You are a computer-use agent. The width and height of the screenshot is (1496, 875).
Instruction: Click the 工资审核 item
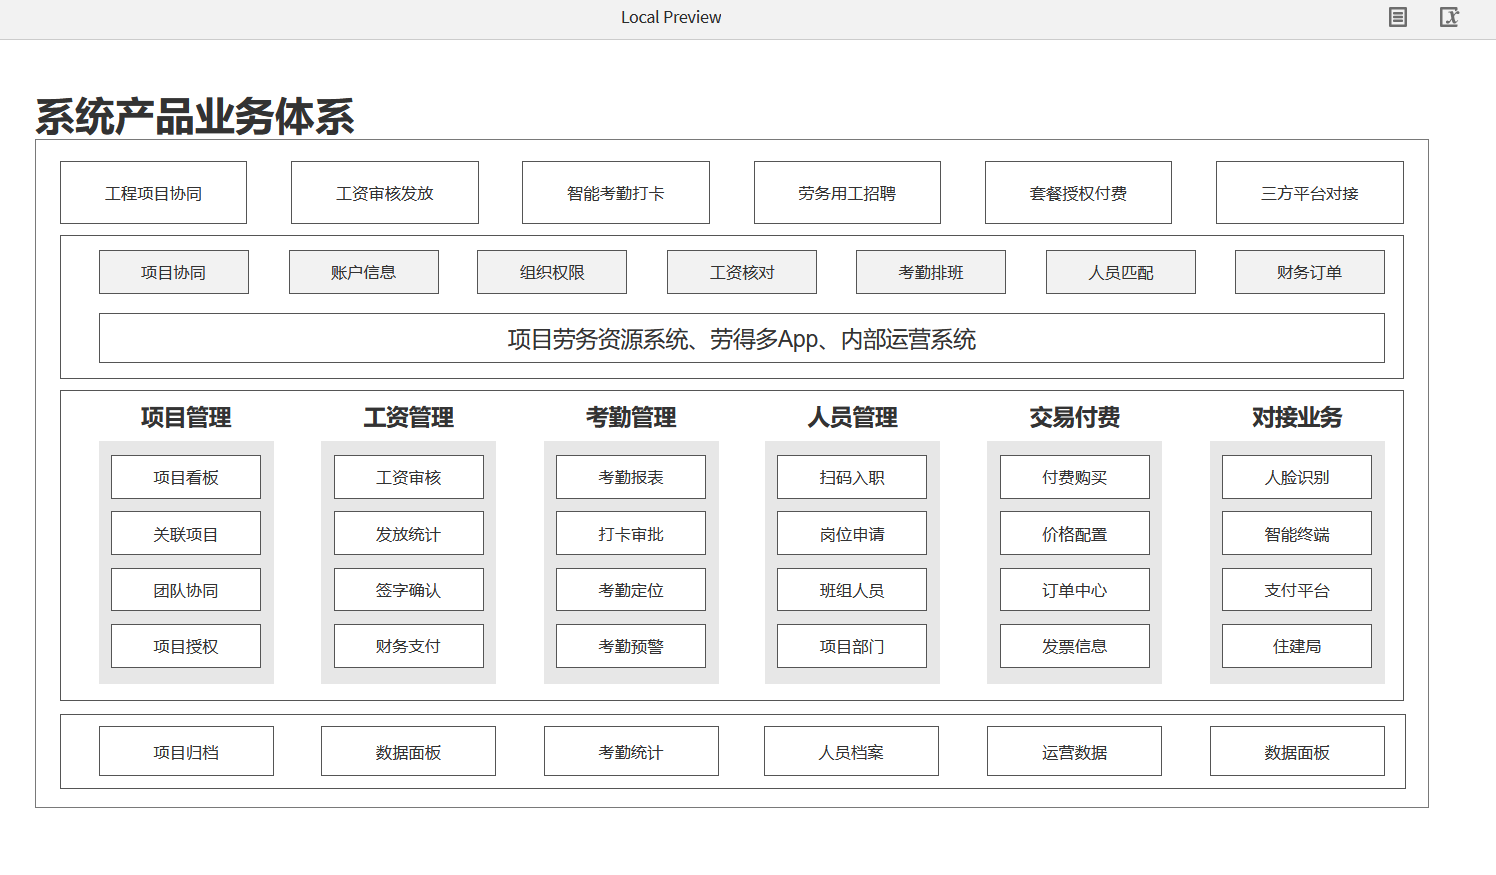click(409, 477)
